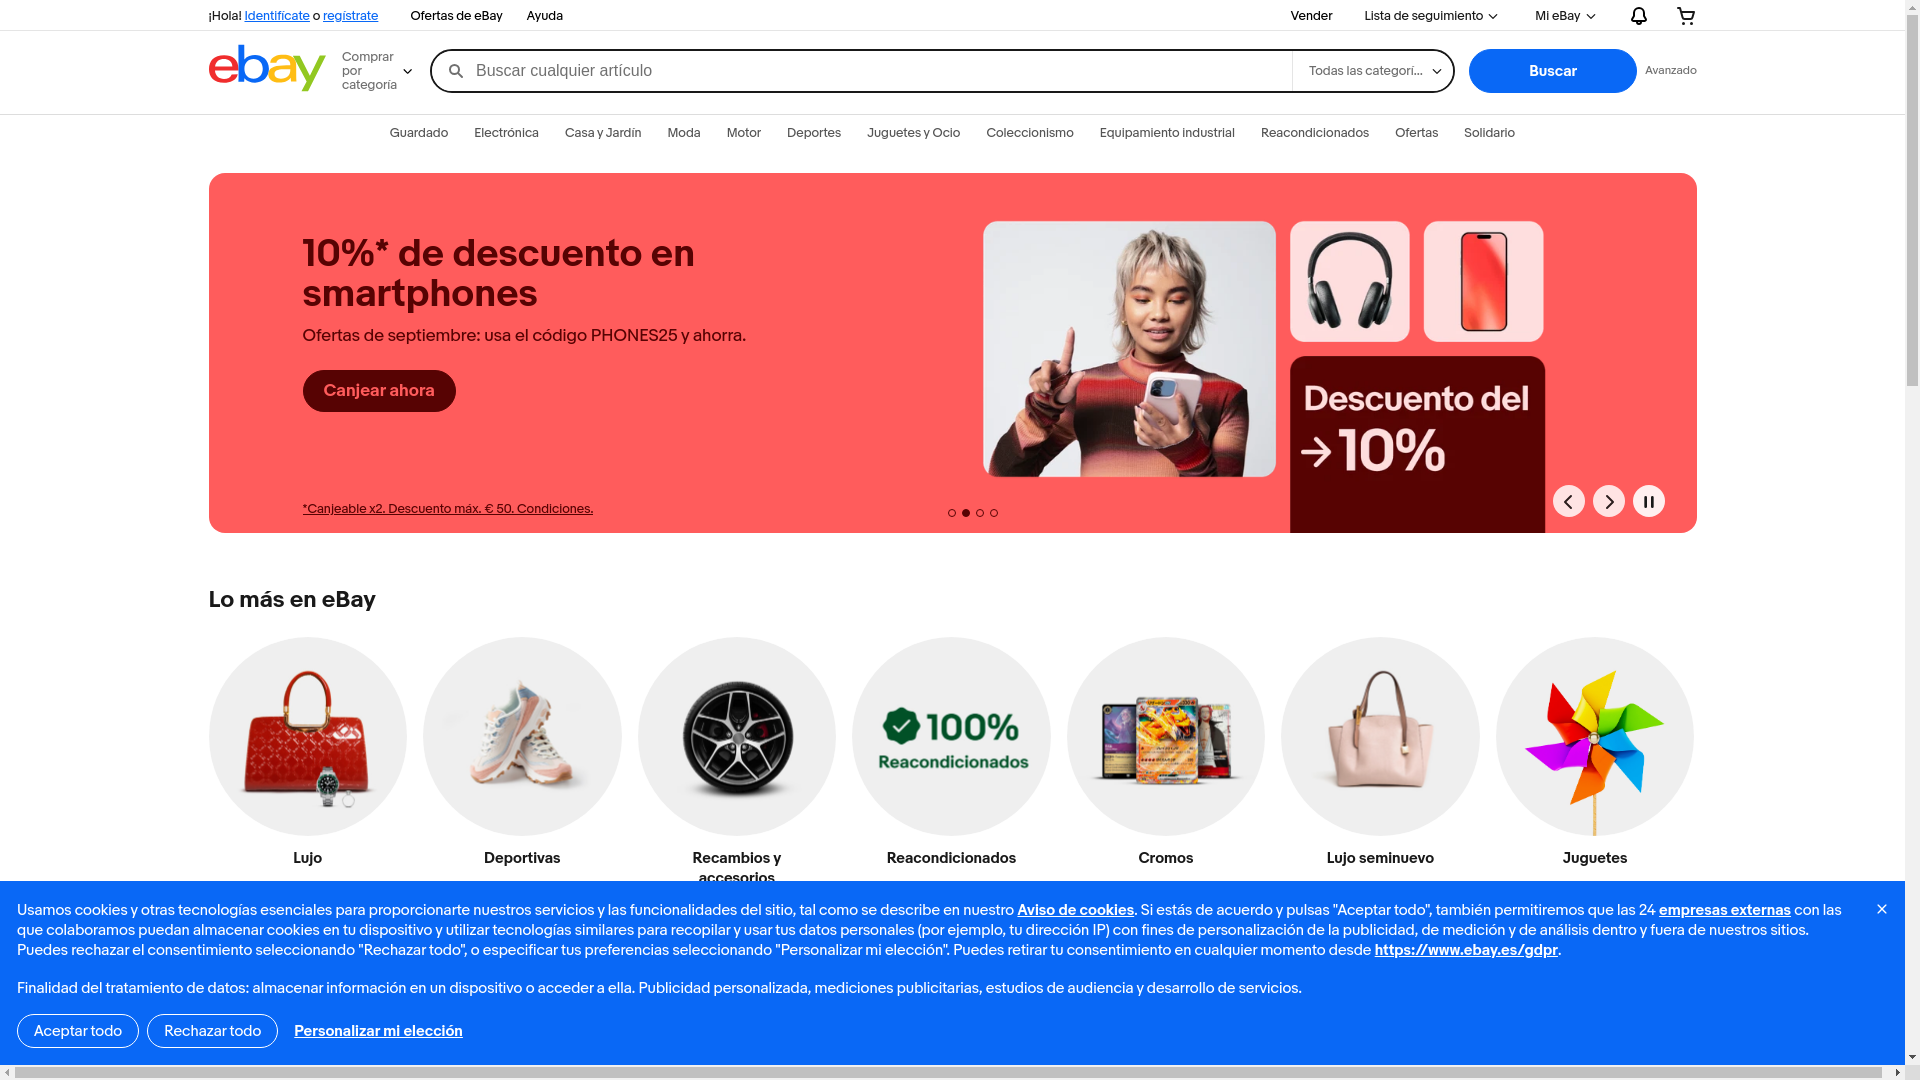Expand Comprar por categoría dropdown
This screenshot has width=1920, height=1080.
[377, 71]
